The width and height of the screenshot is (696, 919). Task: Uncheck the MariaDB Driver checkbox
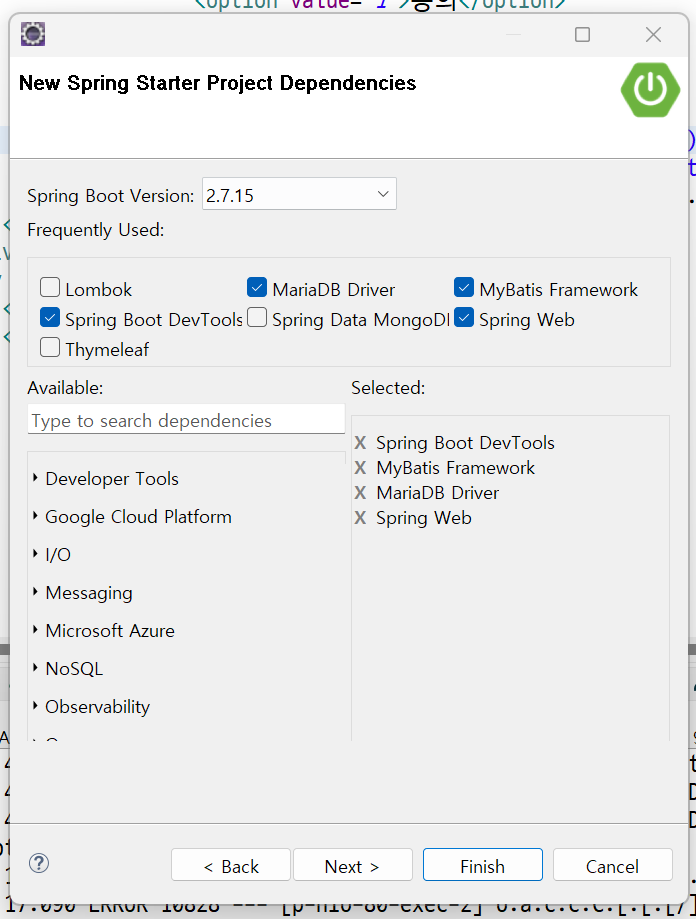pos(257,288)
